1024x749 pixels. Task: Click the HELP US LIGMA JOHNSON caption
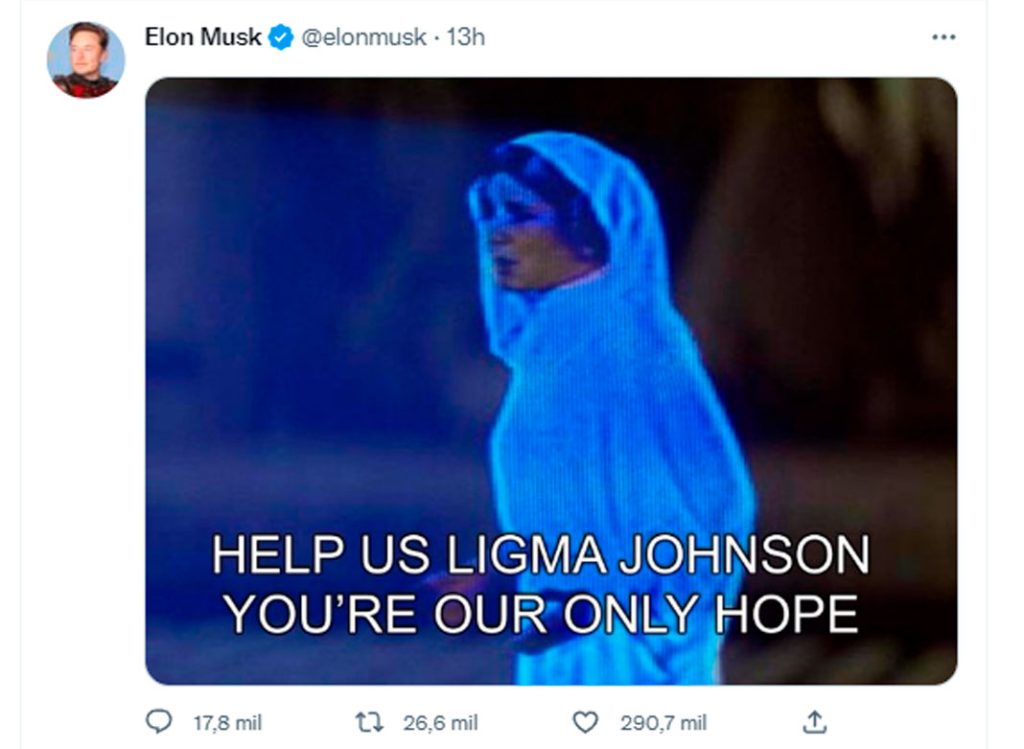[541, 555]
